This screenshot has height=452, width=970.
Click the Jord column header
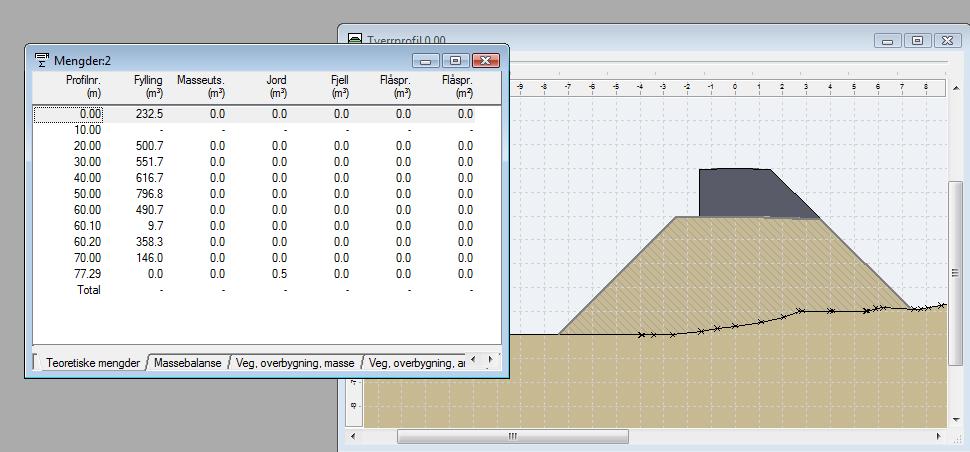[x=277, y=87]
